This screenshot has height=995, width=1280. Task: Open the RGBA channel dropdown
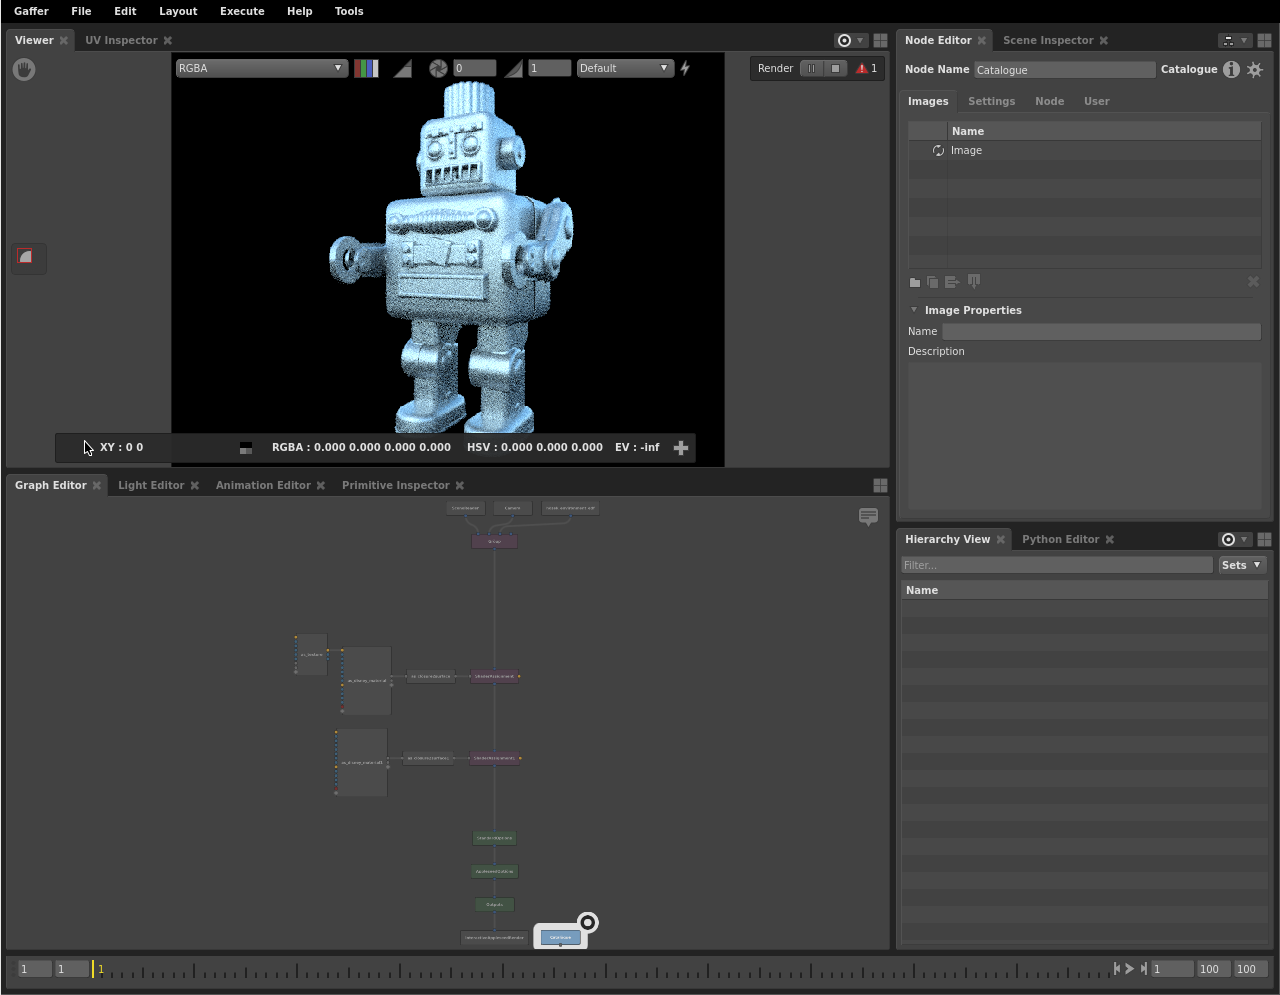[261, 68]
